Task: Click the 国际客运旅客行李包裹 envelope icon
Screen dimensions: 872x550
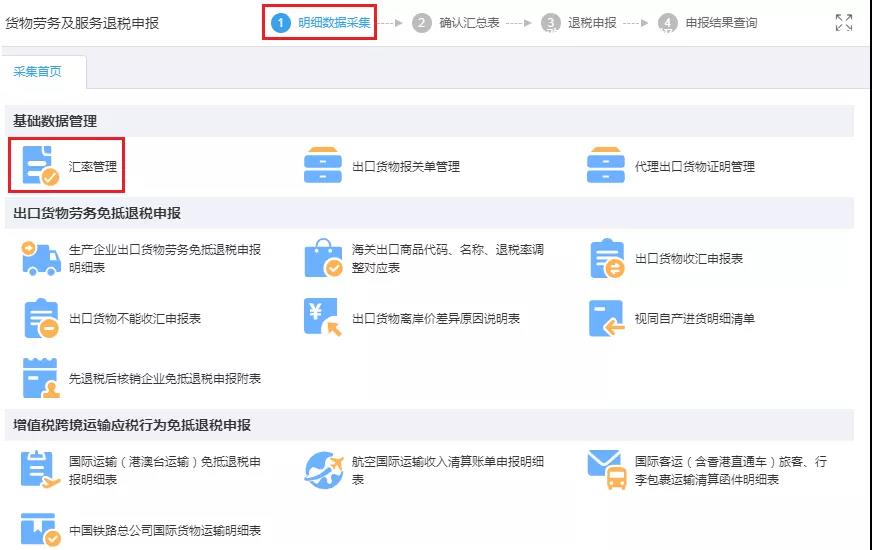Action: click(606, 470)
